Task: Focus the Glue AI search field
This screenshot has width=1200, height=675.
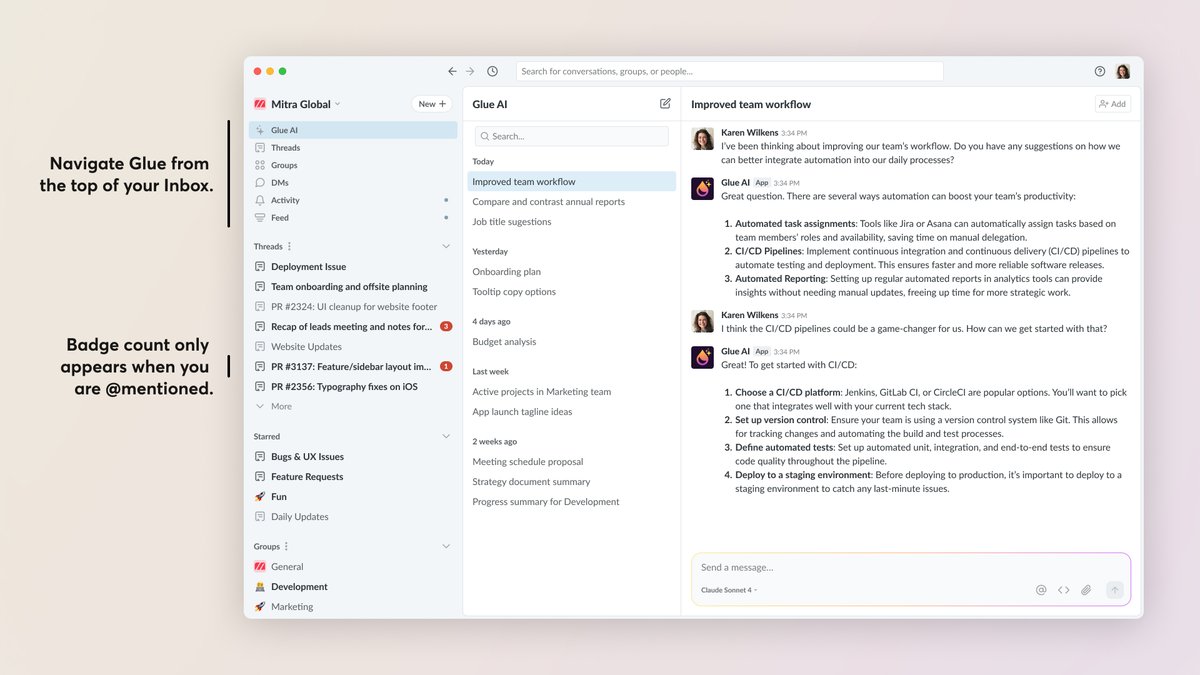Action: (x=571, y=136)
